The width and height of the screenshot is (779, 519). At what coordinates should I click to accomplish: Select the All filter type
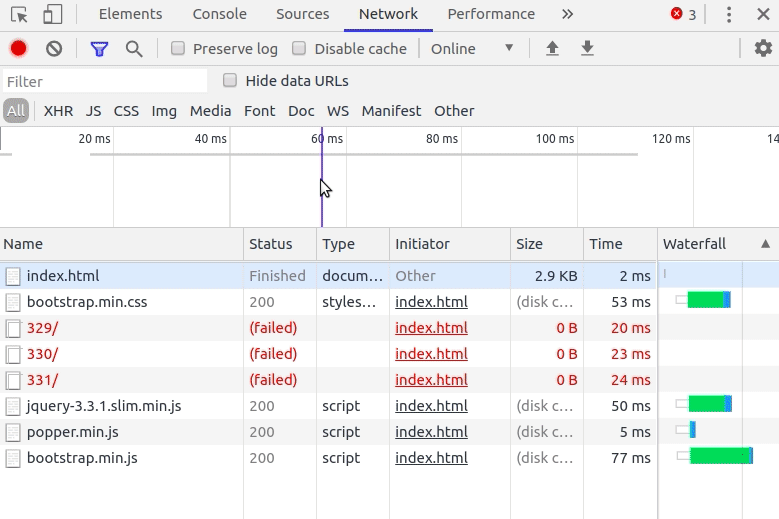click(16, 111)
